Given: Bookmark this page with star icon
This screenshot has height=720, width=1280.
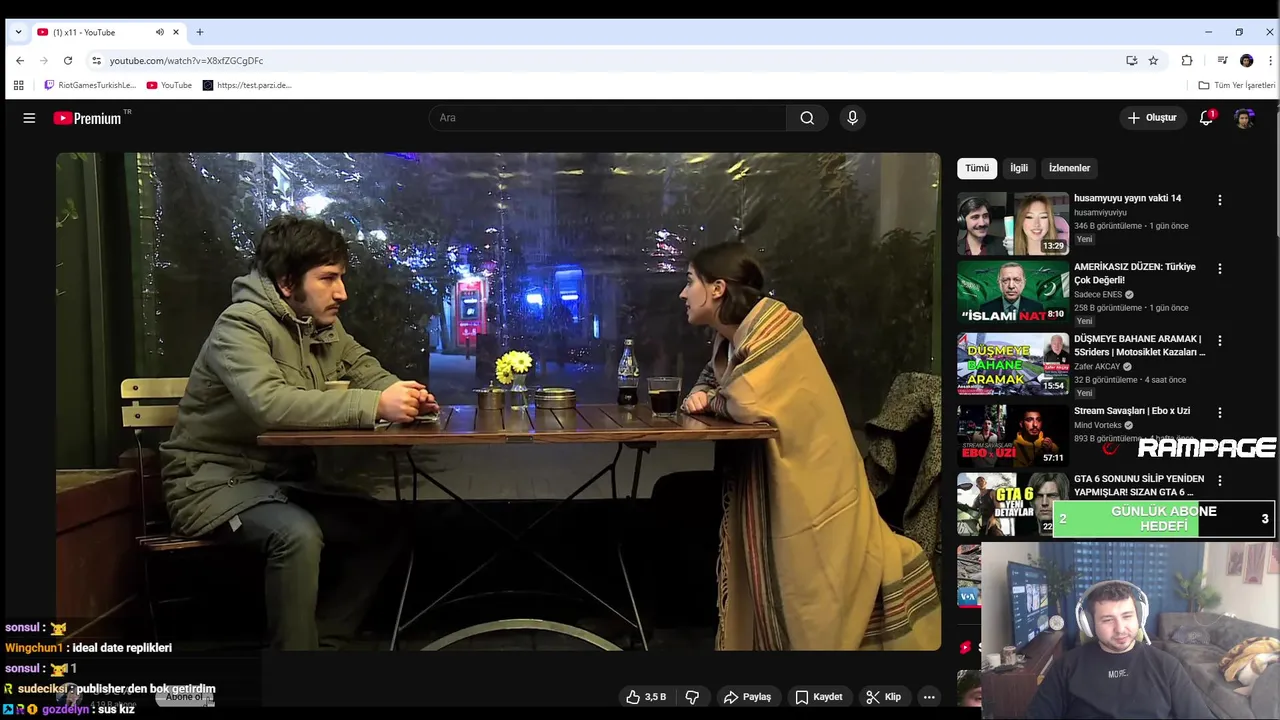Looking at the screenshot, I should [x=1153, y=60].
